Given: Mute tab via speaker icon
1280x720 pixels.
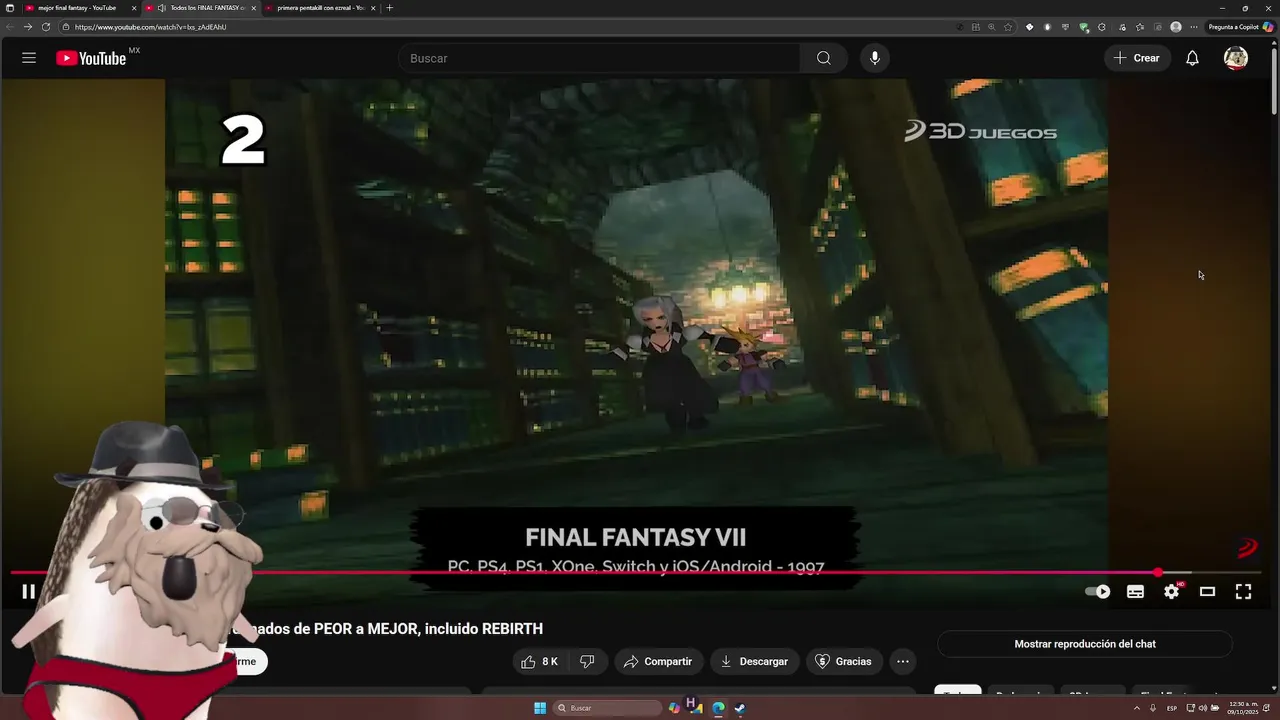Looking at the screenshot, I should point(162,8).
